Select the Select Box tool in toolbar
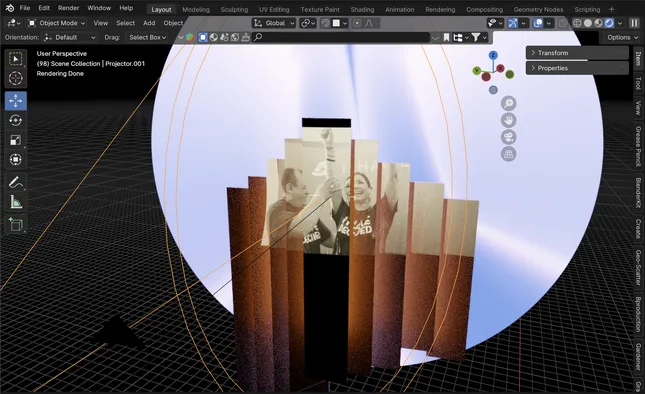Screen dimensions: 645x394 coord(16,59)
